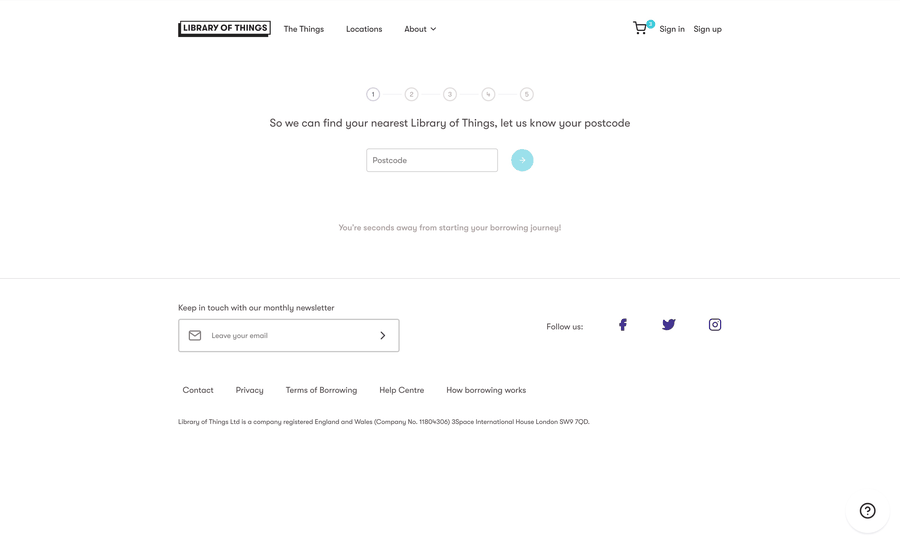Focus the Postcode input field
The height and width of the screenshot is (542, 900).
pos(431,160)
